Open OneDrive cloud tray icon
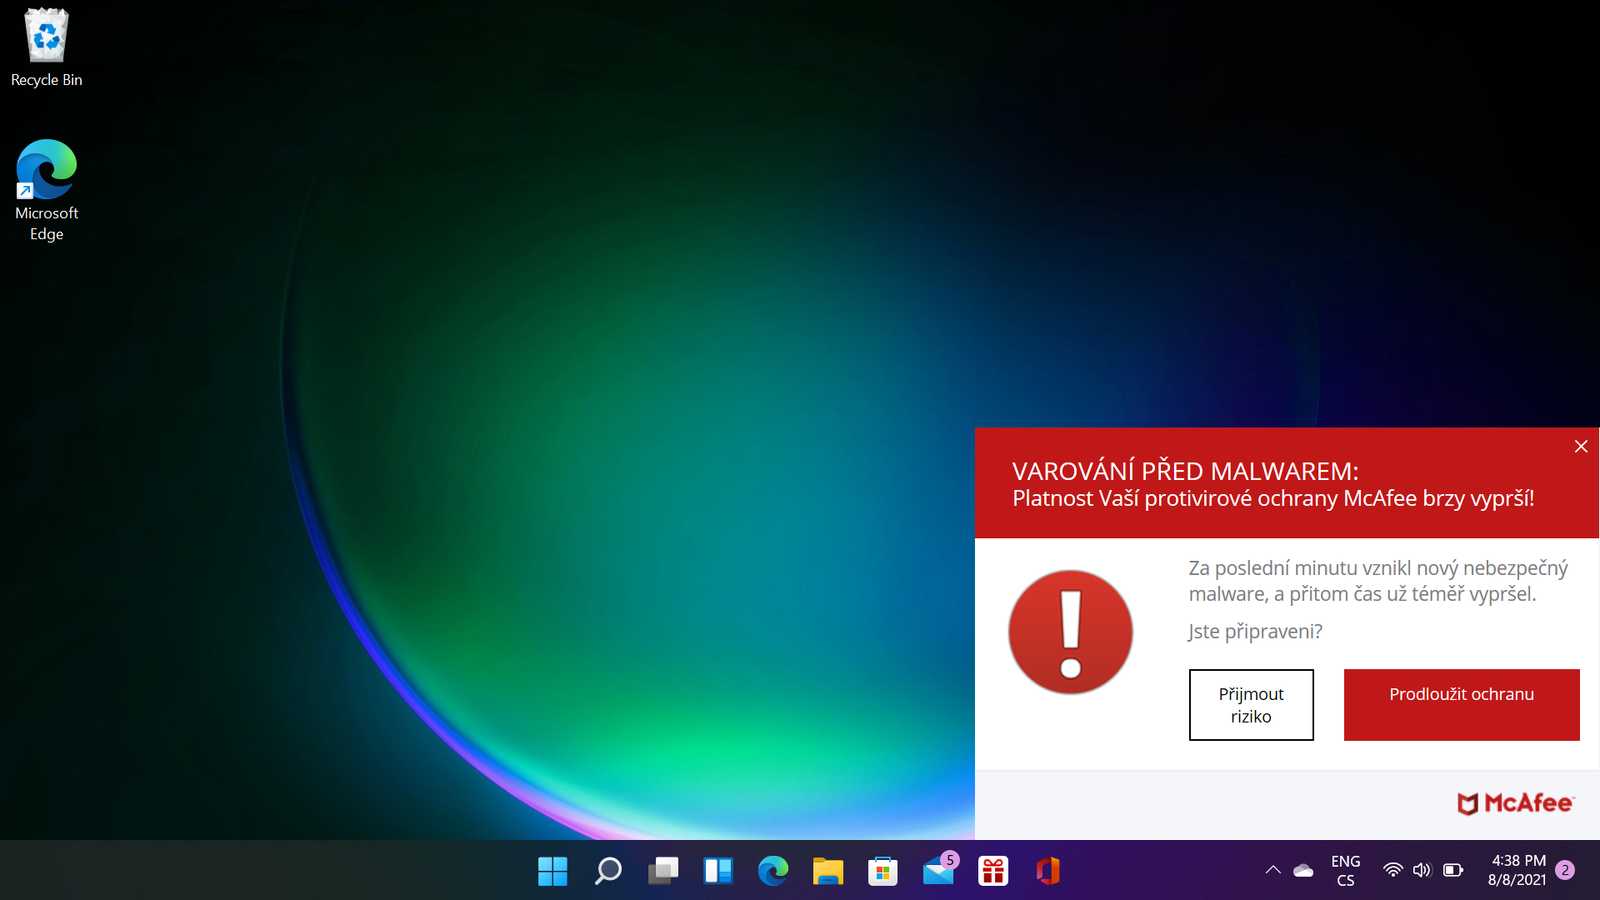 [x=1303, y=870]
